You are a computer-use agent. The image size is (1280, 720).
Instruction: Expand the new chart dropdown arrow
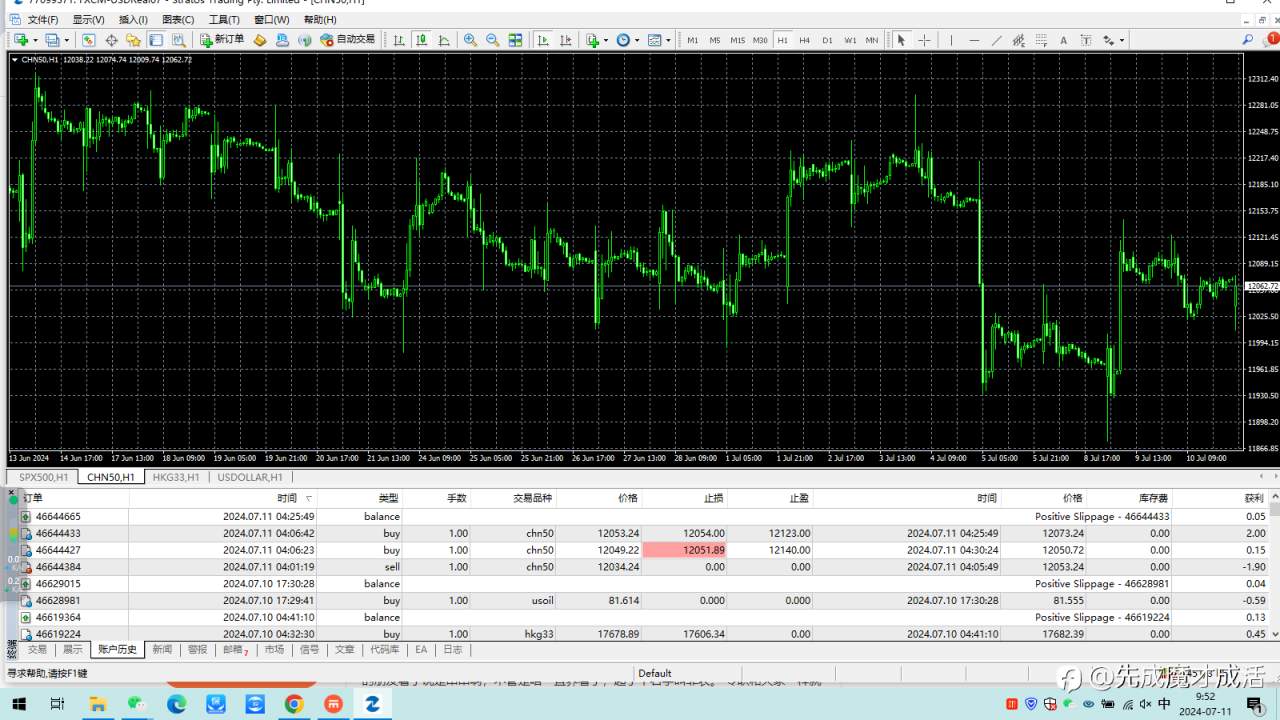[35, 40]
